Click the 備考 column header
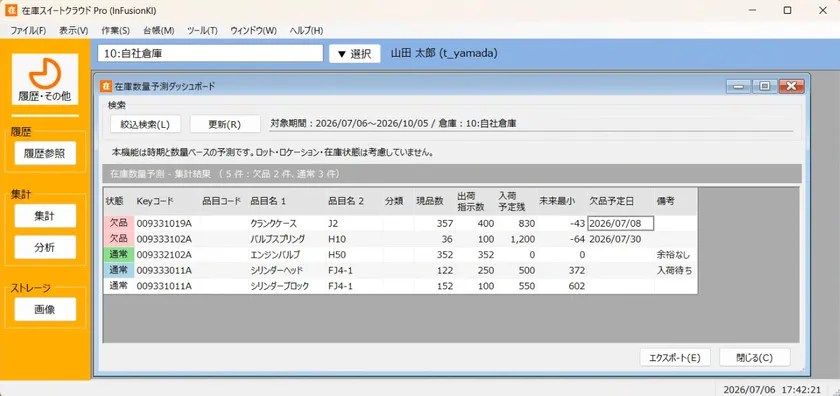 point(676,201)
